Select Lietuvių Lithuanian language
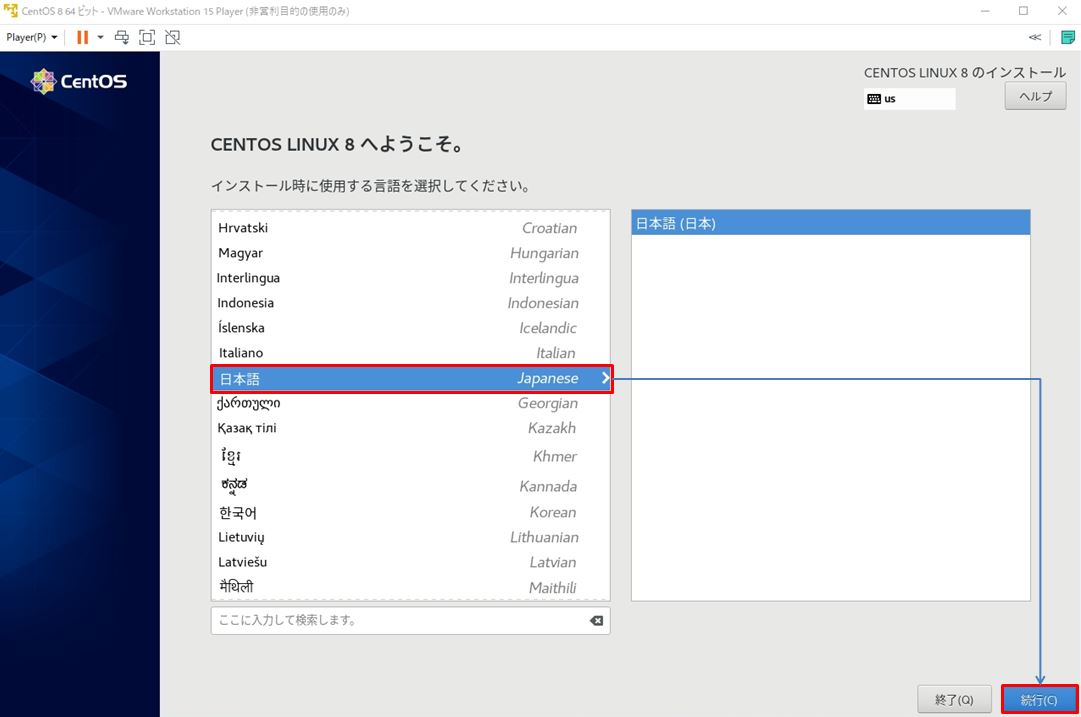The image size is (1081, 717). pyautogui.click(x=410, y=537)
